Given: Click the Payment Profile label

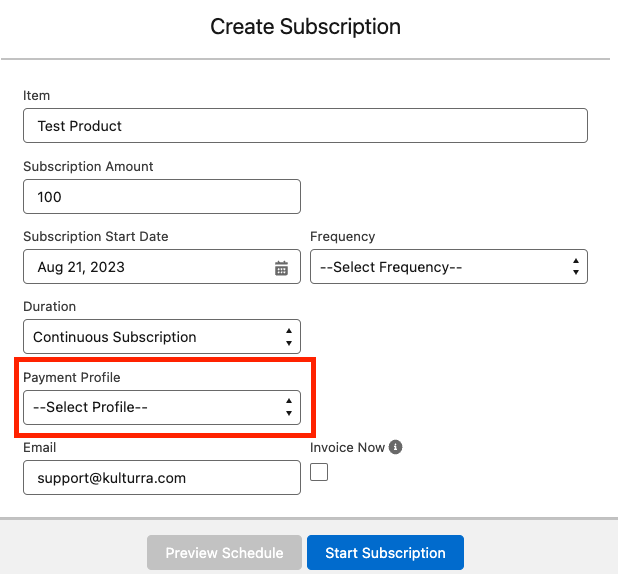Looking at the screenshot, I should [x=71, y=377].
